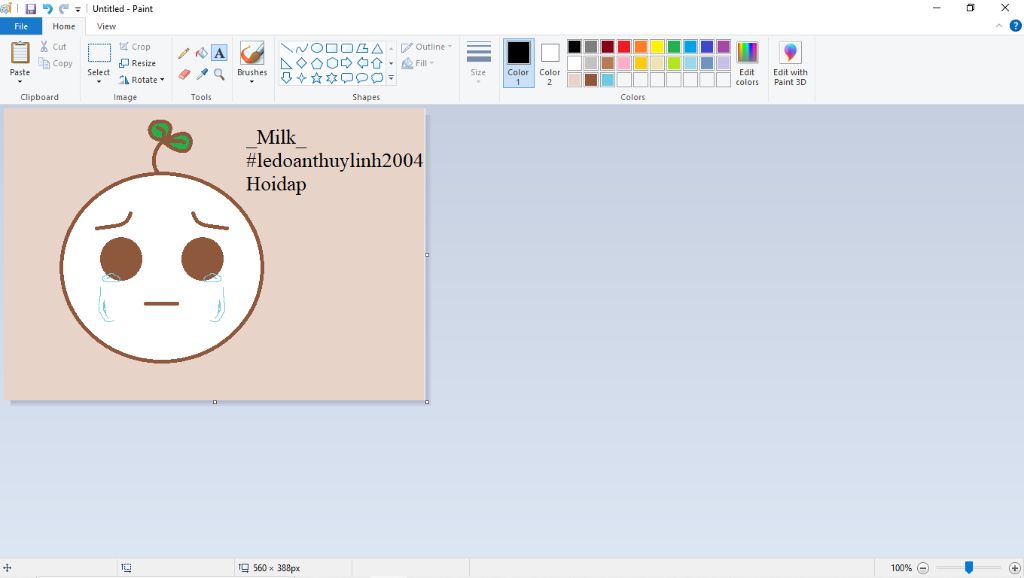Image resolution: width=1024 pixels, height=578 pixels.
Task: Choose the Curve shape
Action: [302, 48]
